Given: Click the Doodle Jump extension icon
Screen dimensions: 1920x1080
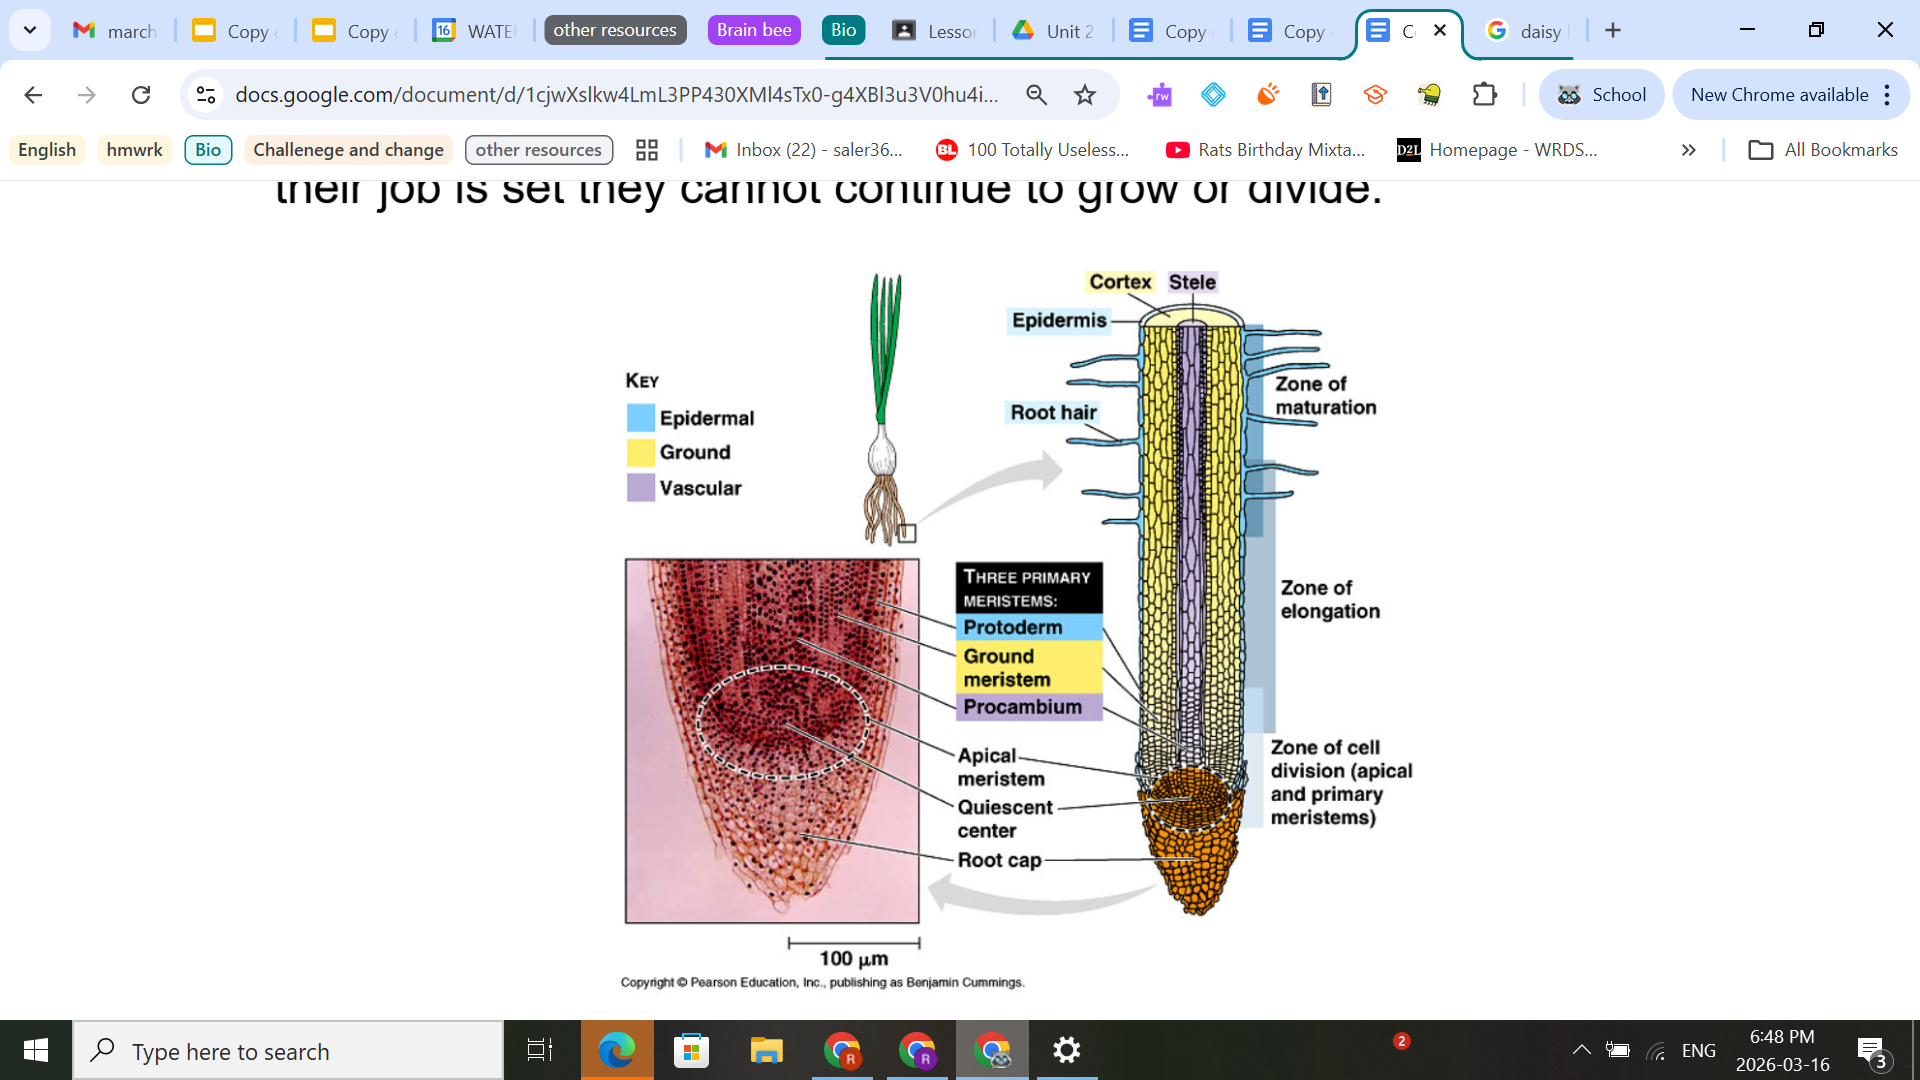Looking at the screenshot, I should (x=1429, y=95).
